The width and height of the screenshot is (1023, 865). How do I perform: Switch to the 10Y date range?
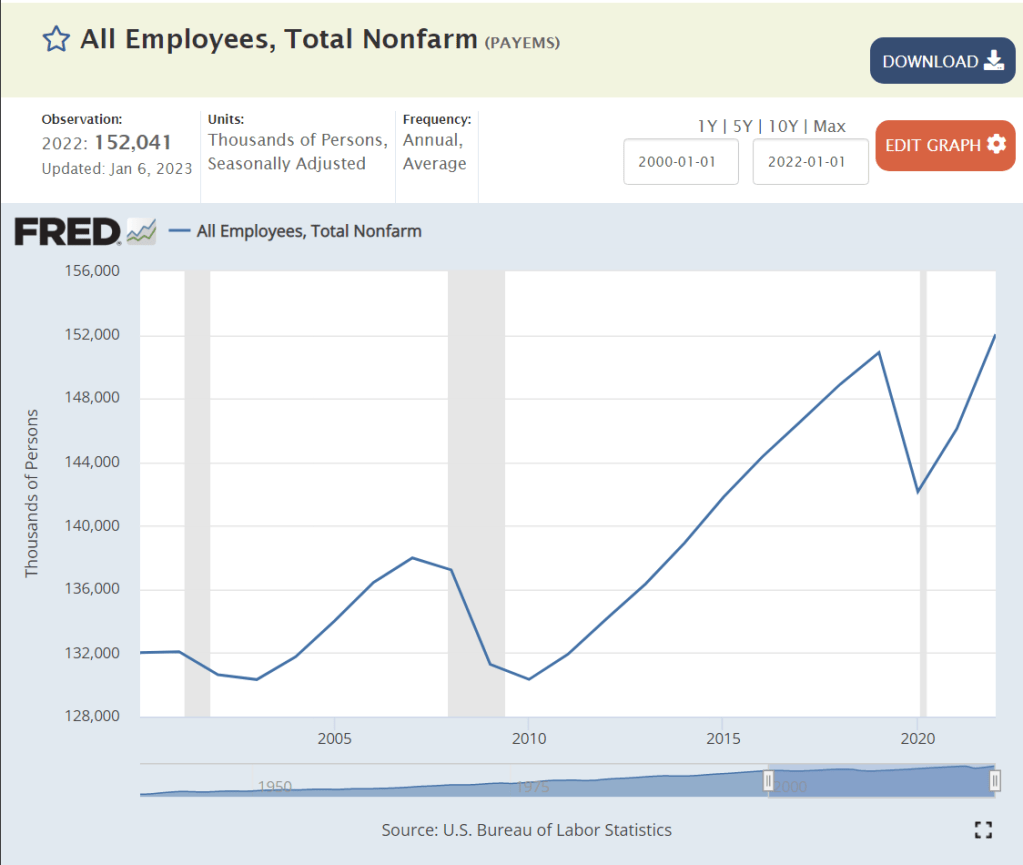[x=782, y=126]
